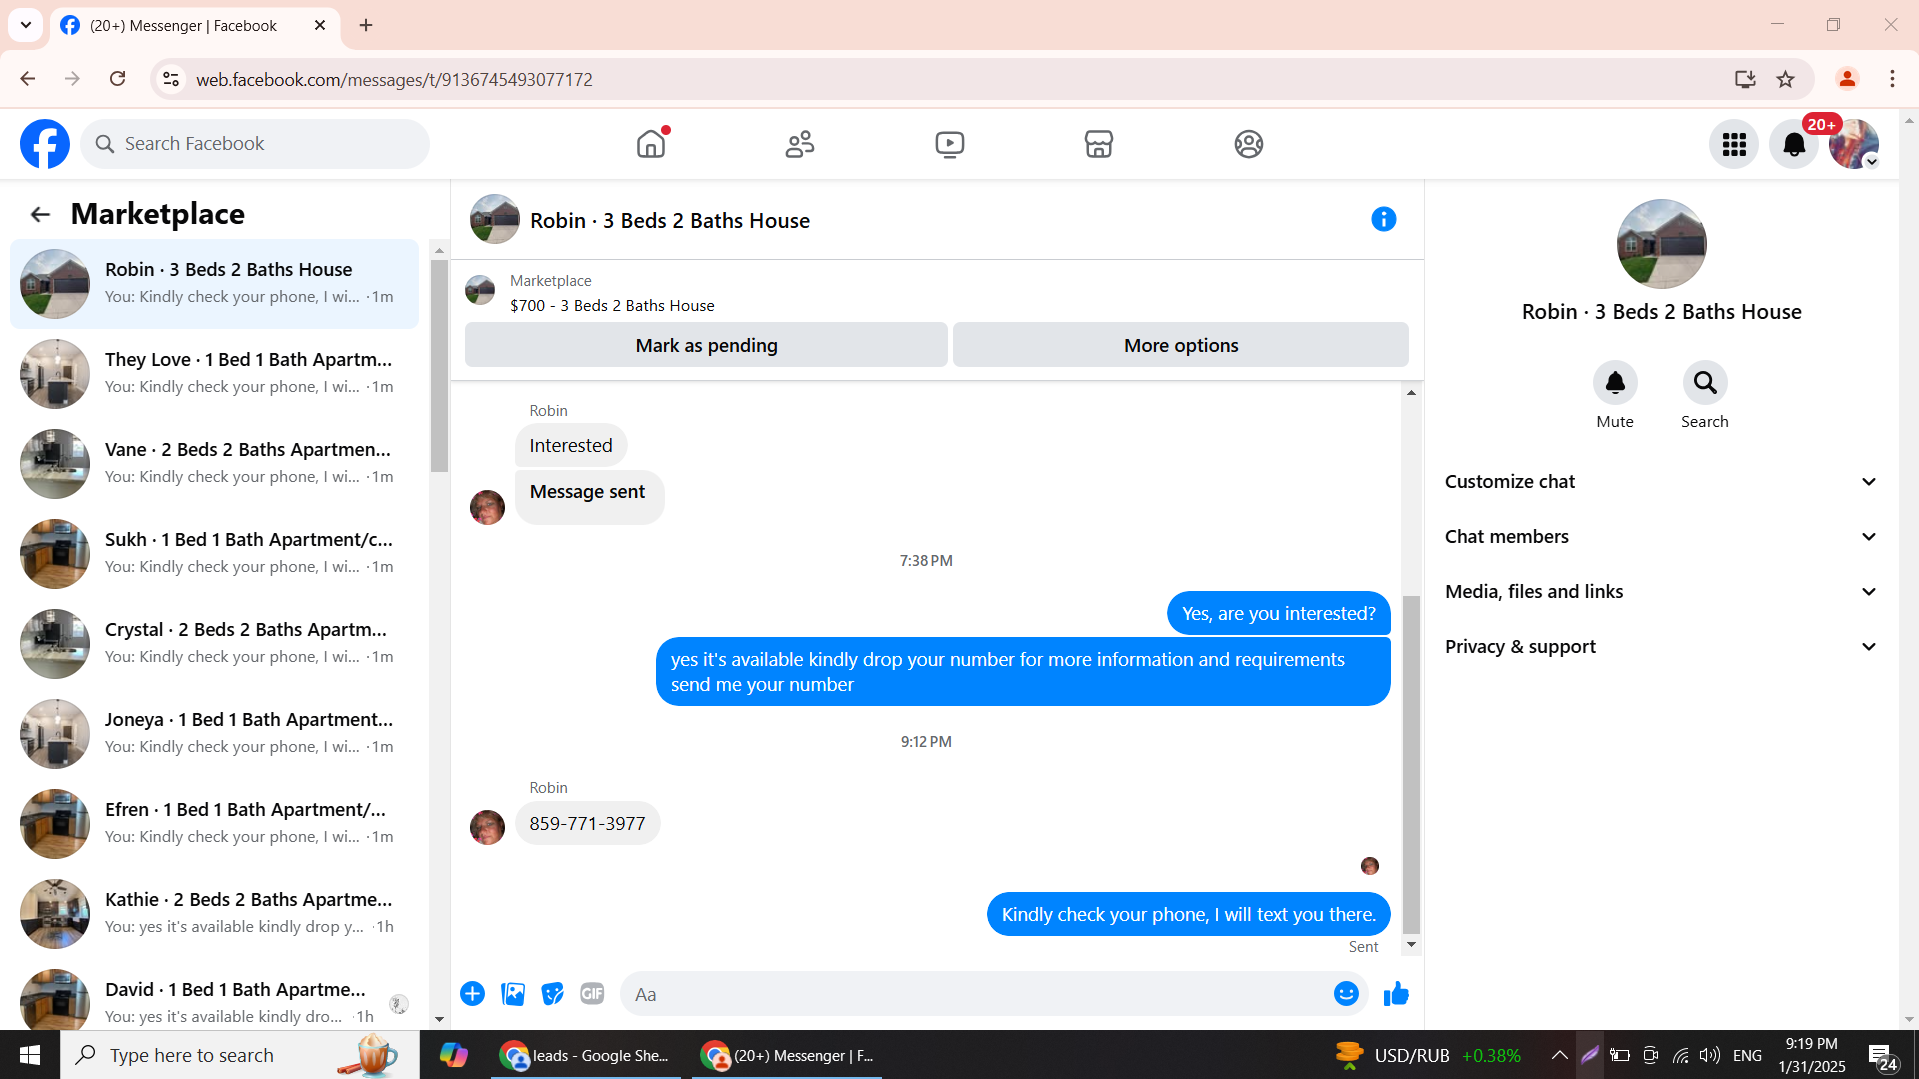Open the Groups icon in top navigation
Screen dimensions: 1919x1079
click(1248, 144)
